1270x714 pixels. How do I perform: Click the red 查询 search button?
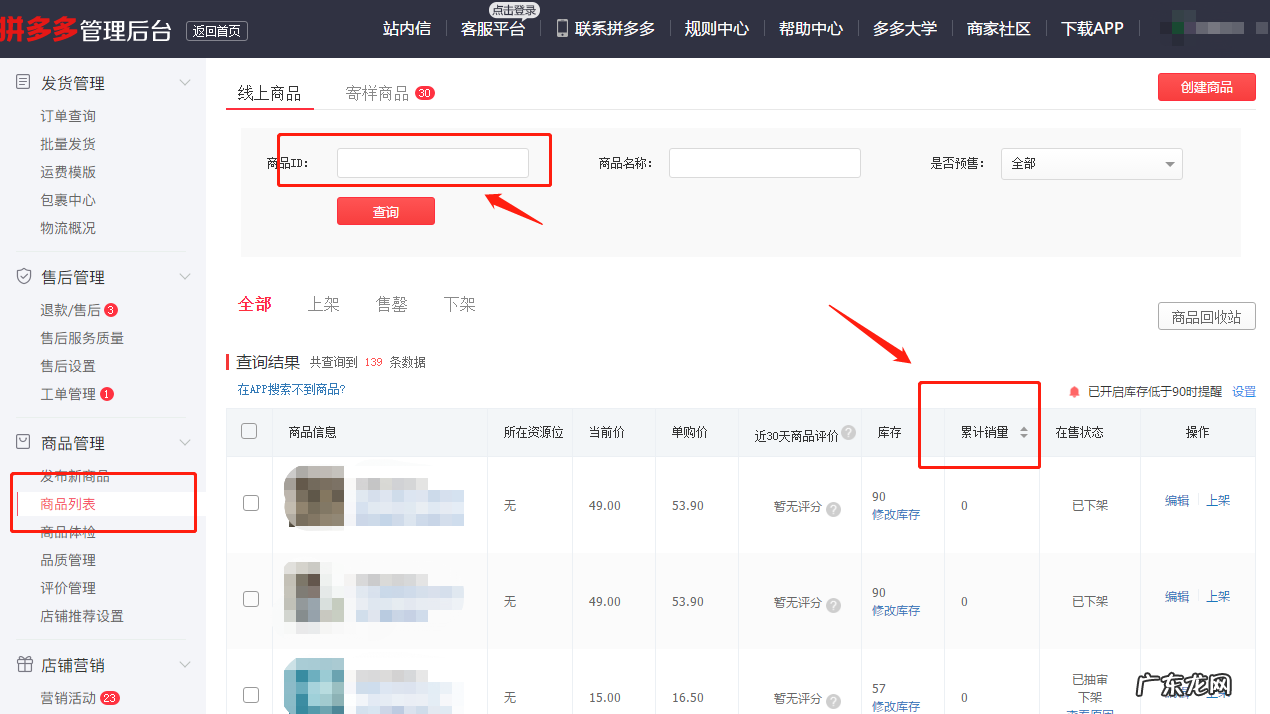coord(385,212)
